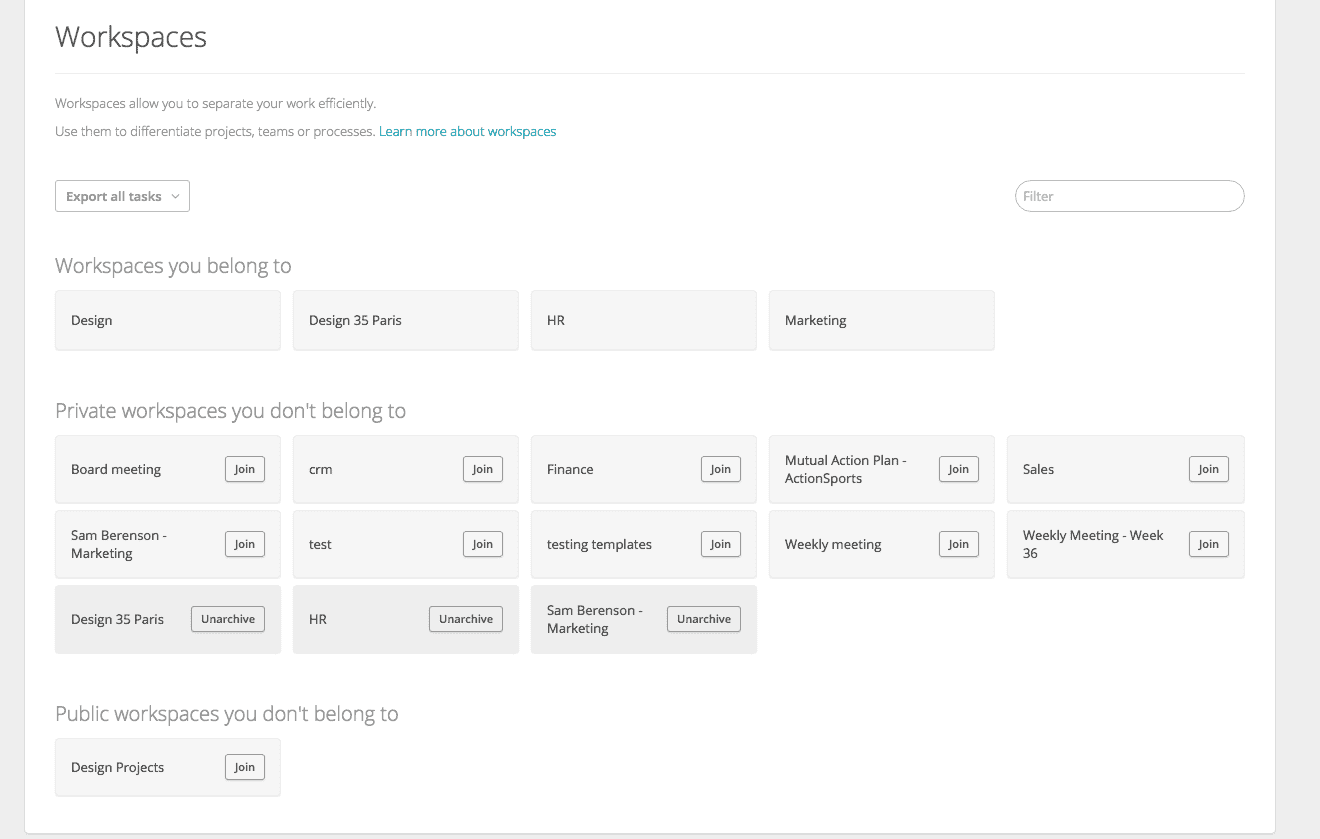Join the Weekly meeting workspace
1320x839 pixels.
click(x=959, y=544)
